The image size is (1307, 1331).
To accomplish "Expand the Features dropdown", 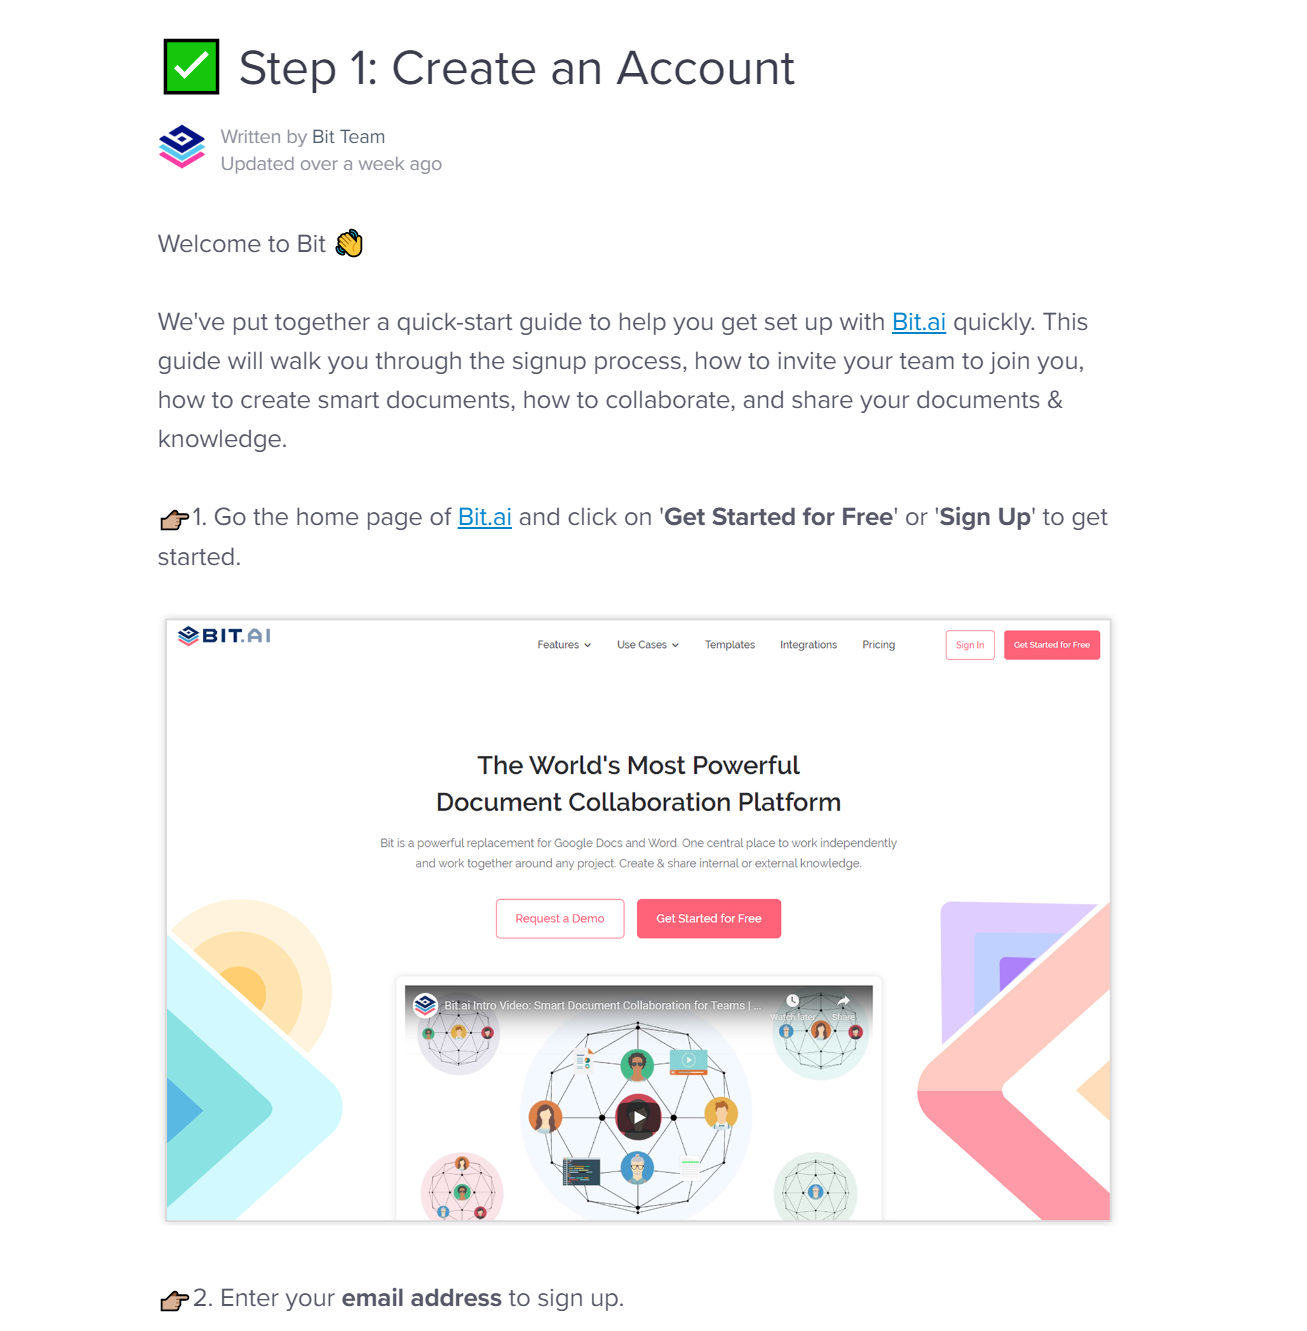I will (564, 645).
